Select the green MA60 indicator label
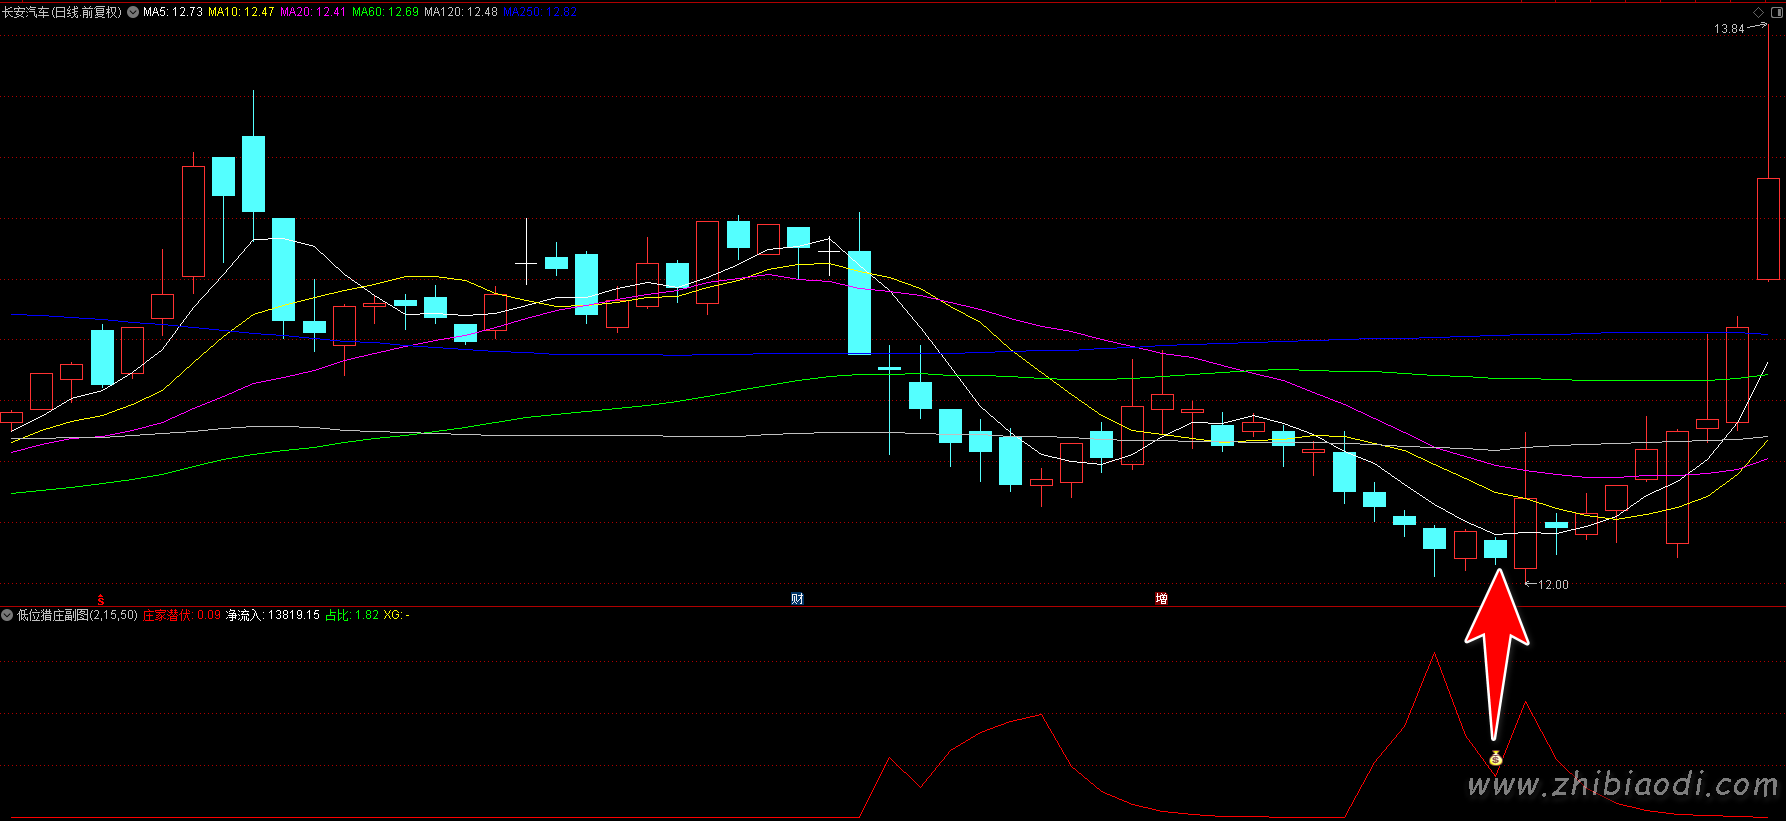Screen dimensions: 1786x821 tap(385, 12)
